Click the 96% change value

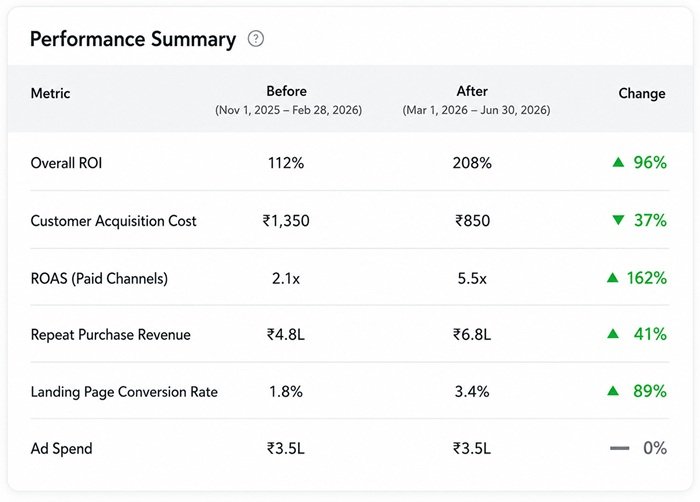coord(650,162)
